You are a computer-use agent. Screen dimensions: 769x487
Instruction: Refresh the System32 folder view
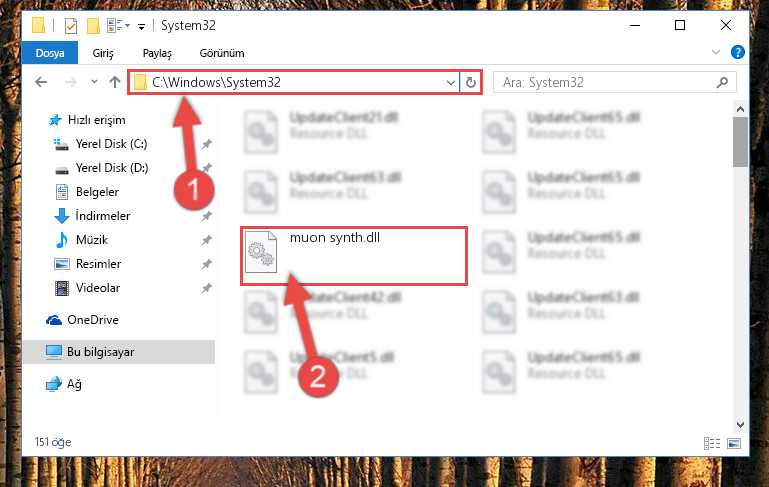[471, 82]
